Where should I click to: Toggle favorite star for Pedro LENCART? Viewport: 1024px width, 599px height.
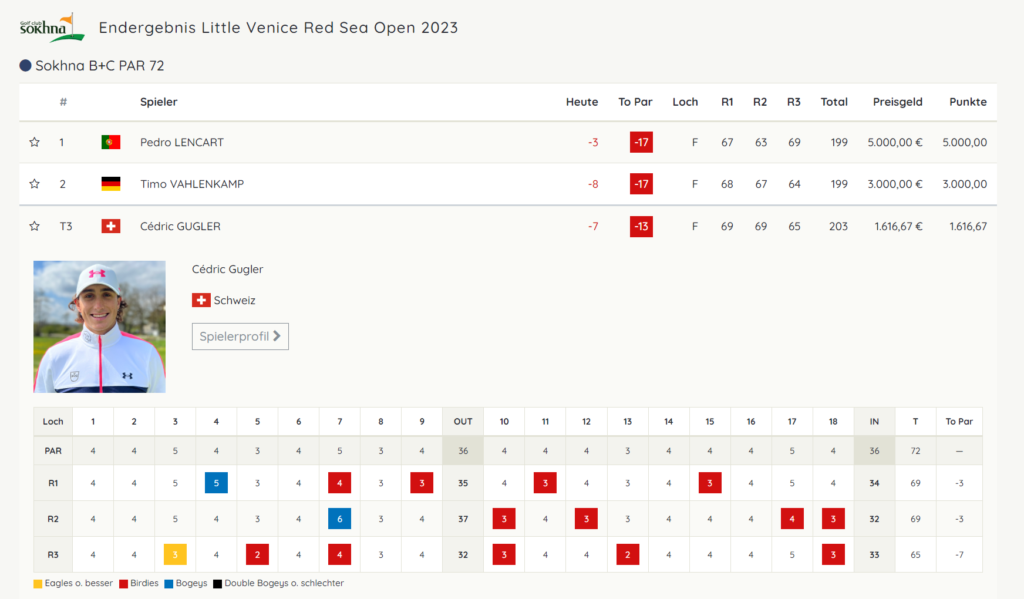click(x=35, y=142)
